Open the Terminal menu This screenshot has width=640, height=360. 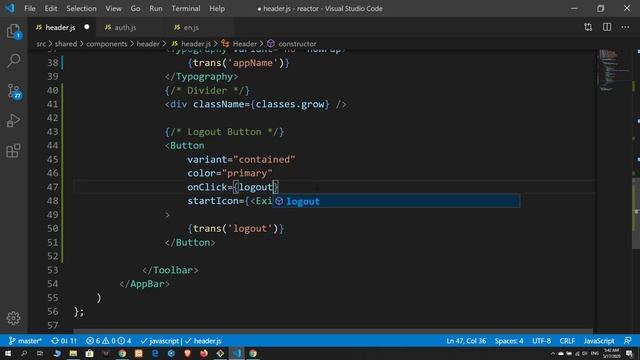click(x=186, y=8)
